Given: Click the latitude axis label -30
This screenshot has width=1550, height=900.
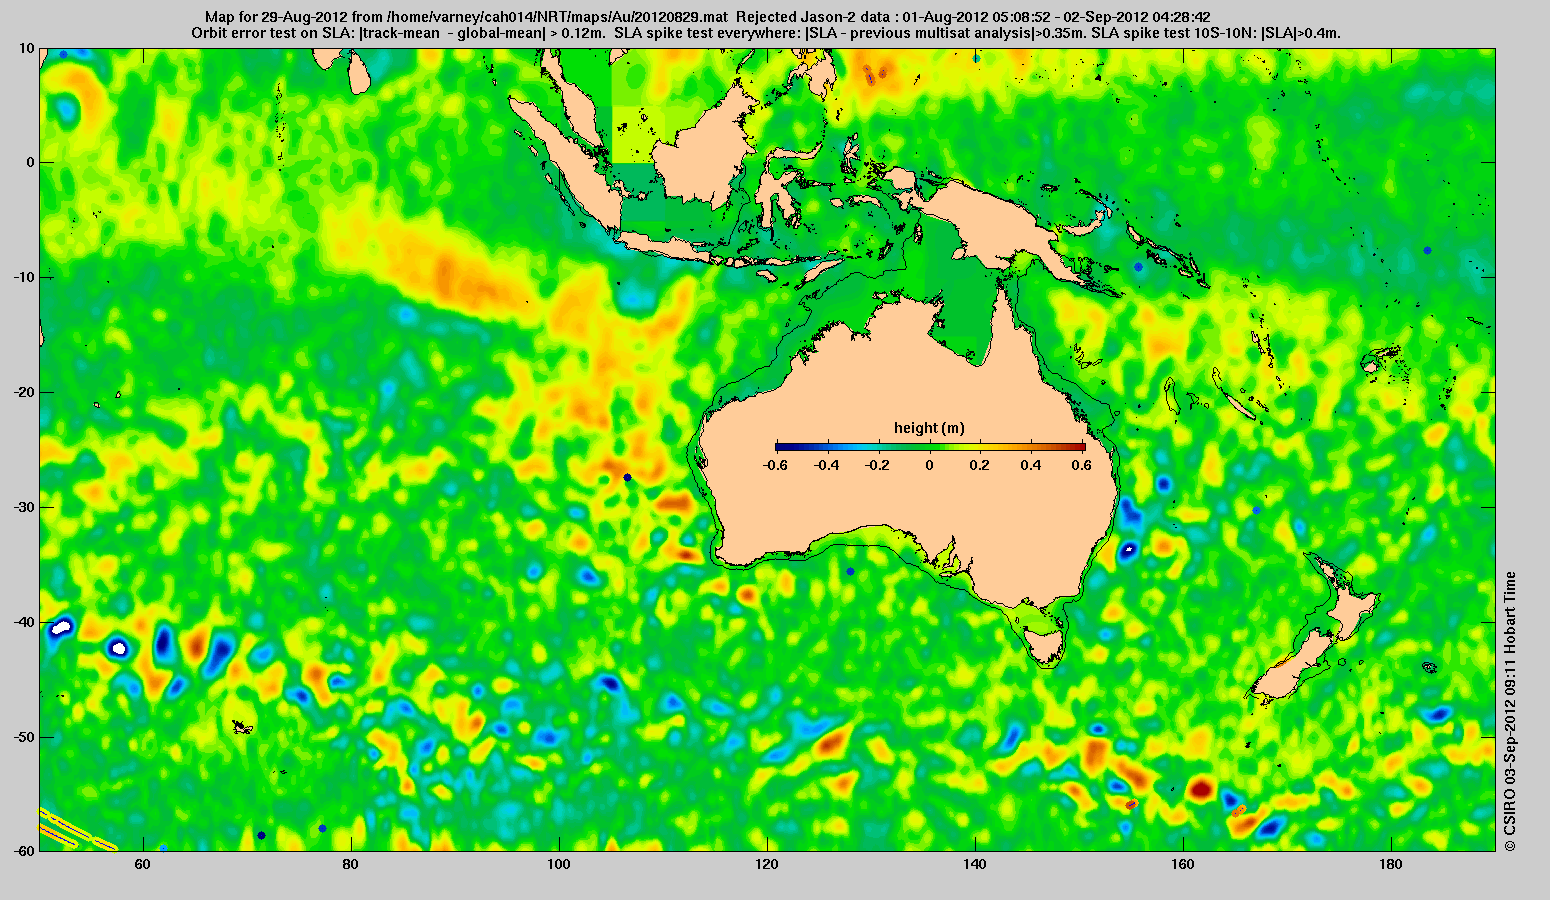Looking at the screenshot, I should click(24, 507).
